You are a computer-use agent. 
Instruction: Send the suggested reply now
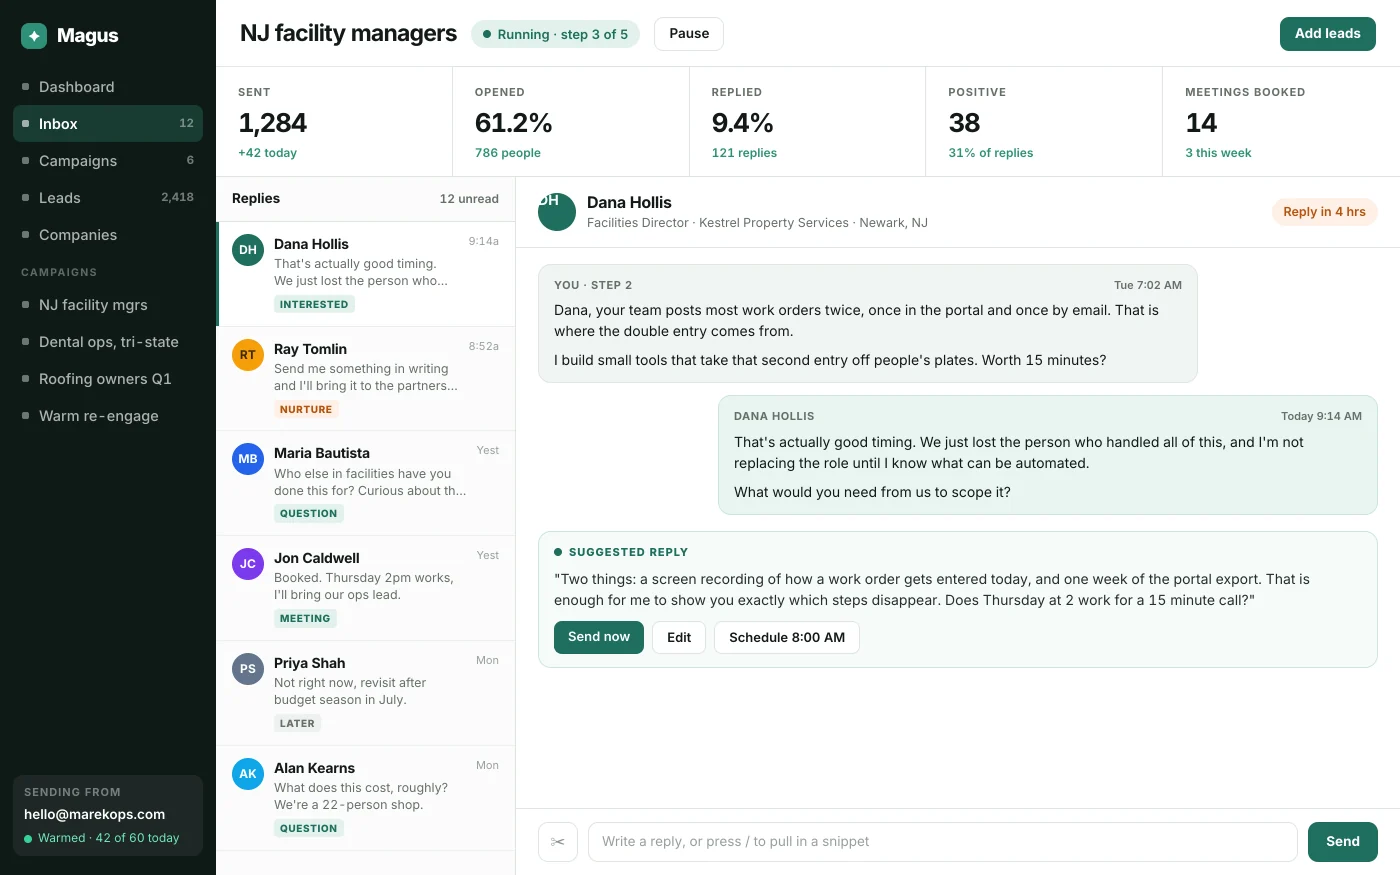pyautogui.click(x=599, y=637)
